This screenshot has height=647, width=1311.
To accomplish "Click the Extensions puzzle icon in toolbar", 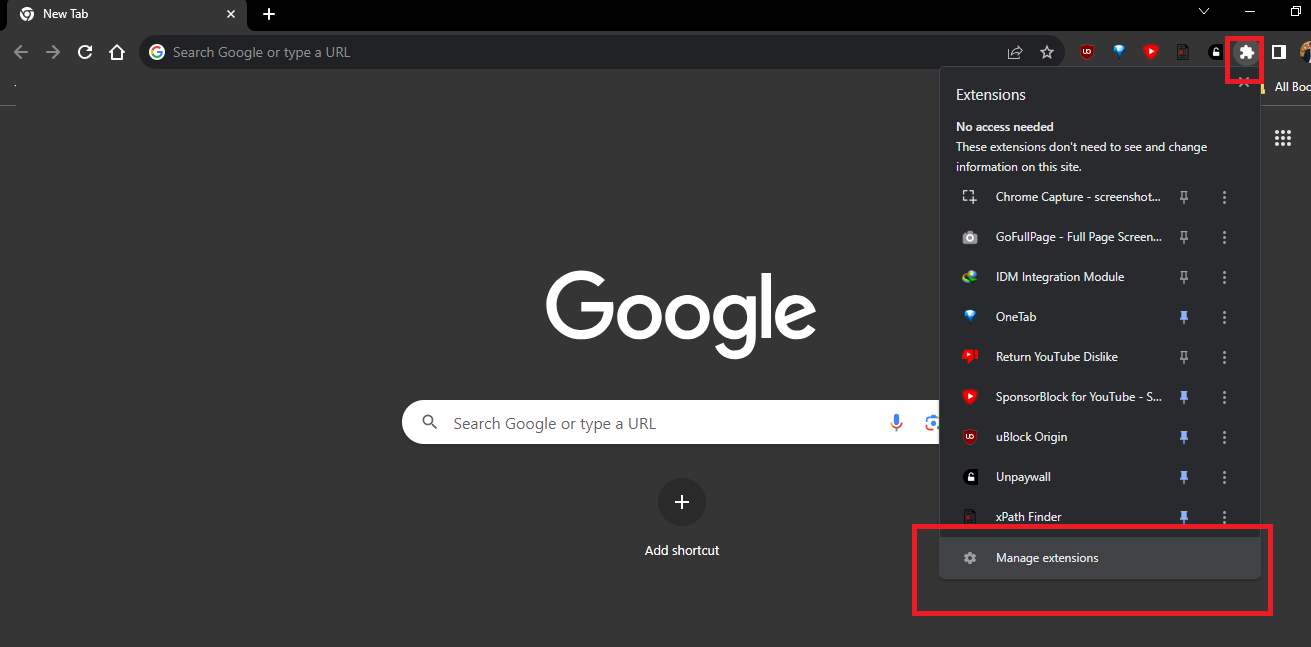I will (x=1246, y=52).
